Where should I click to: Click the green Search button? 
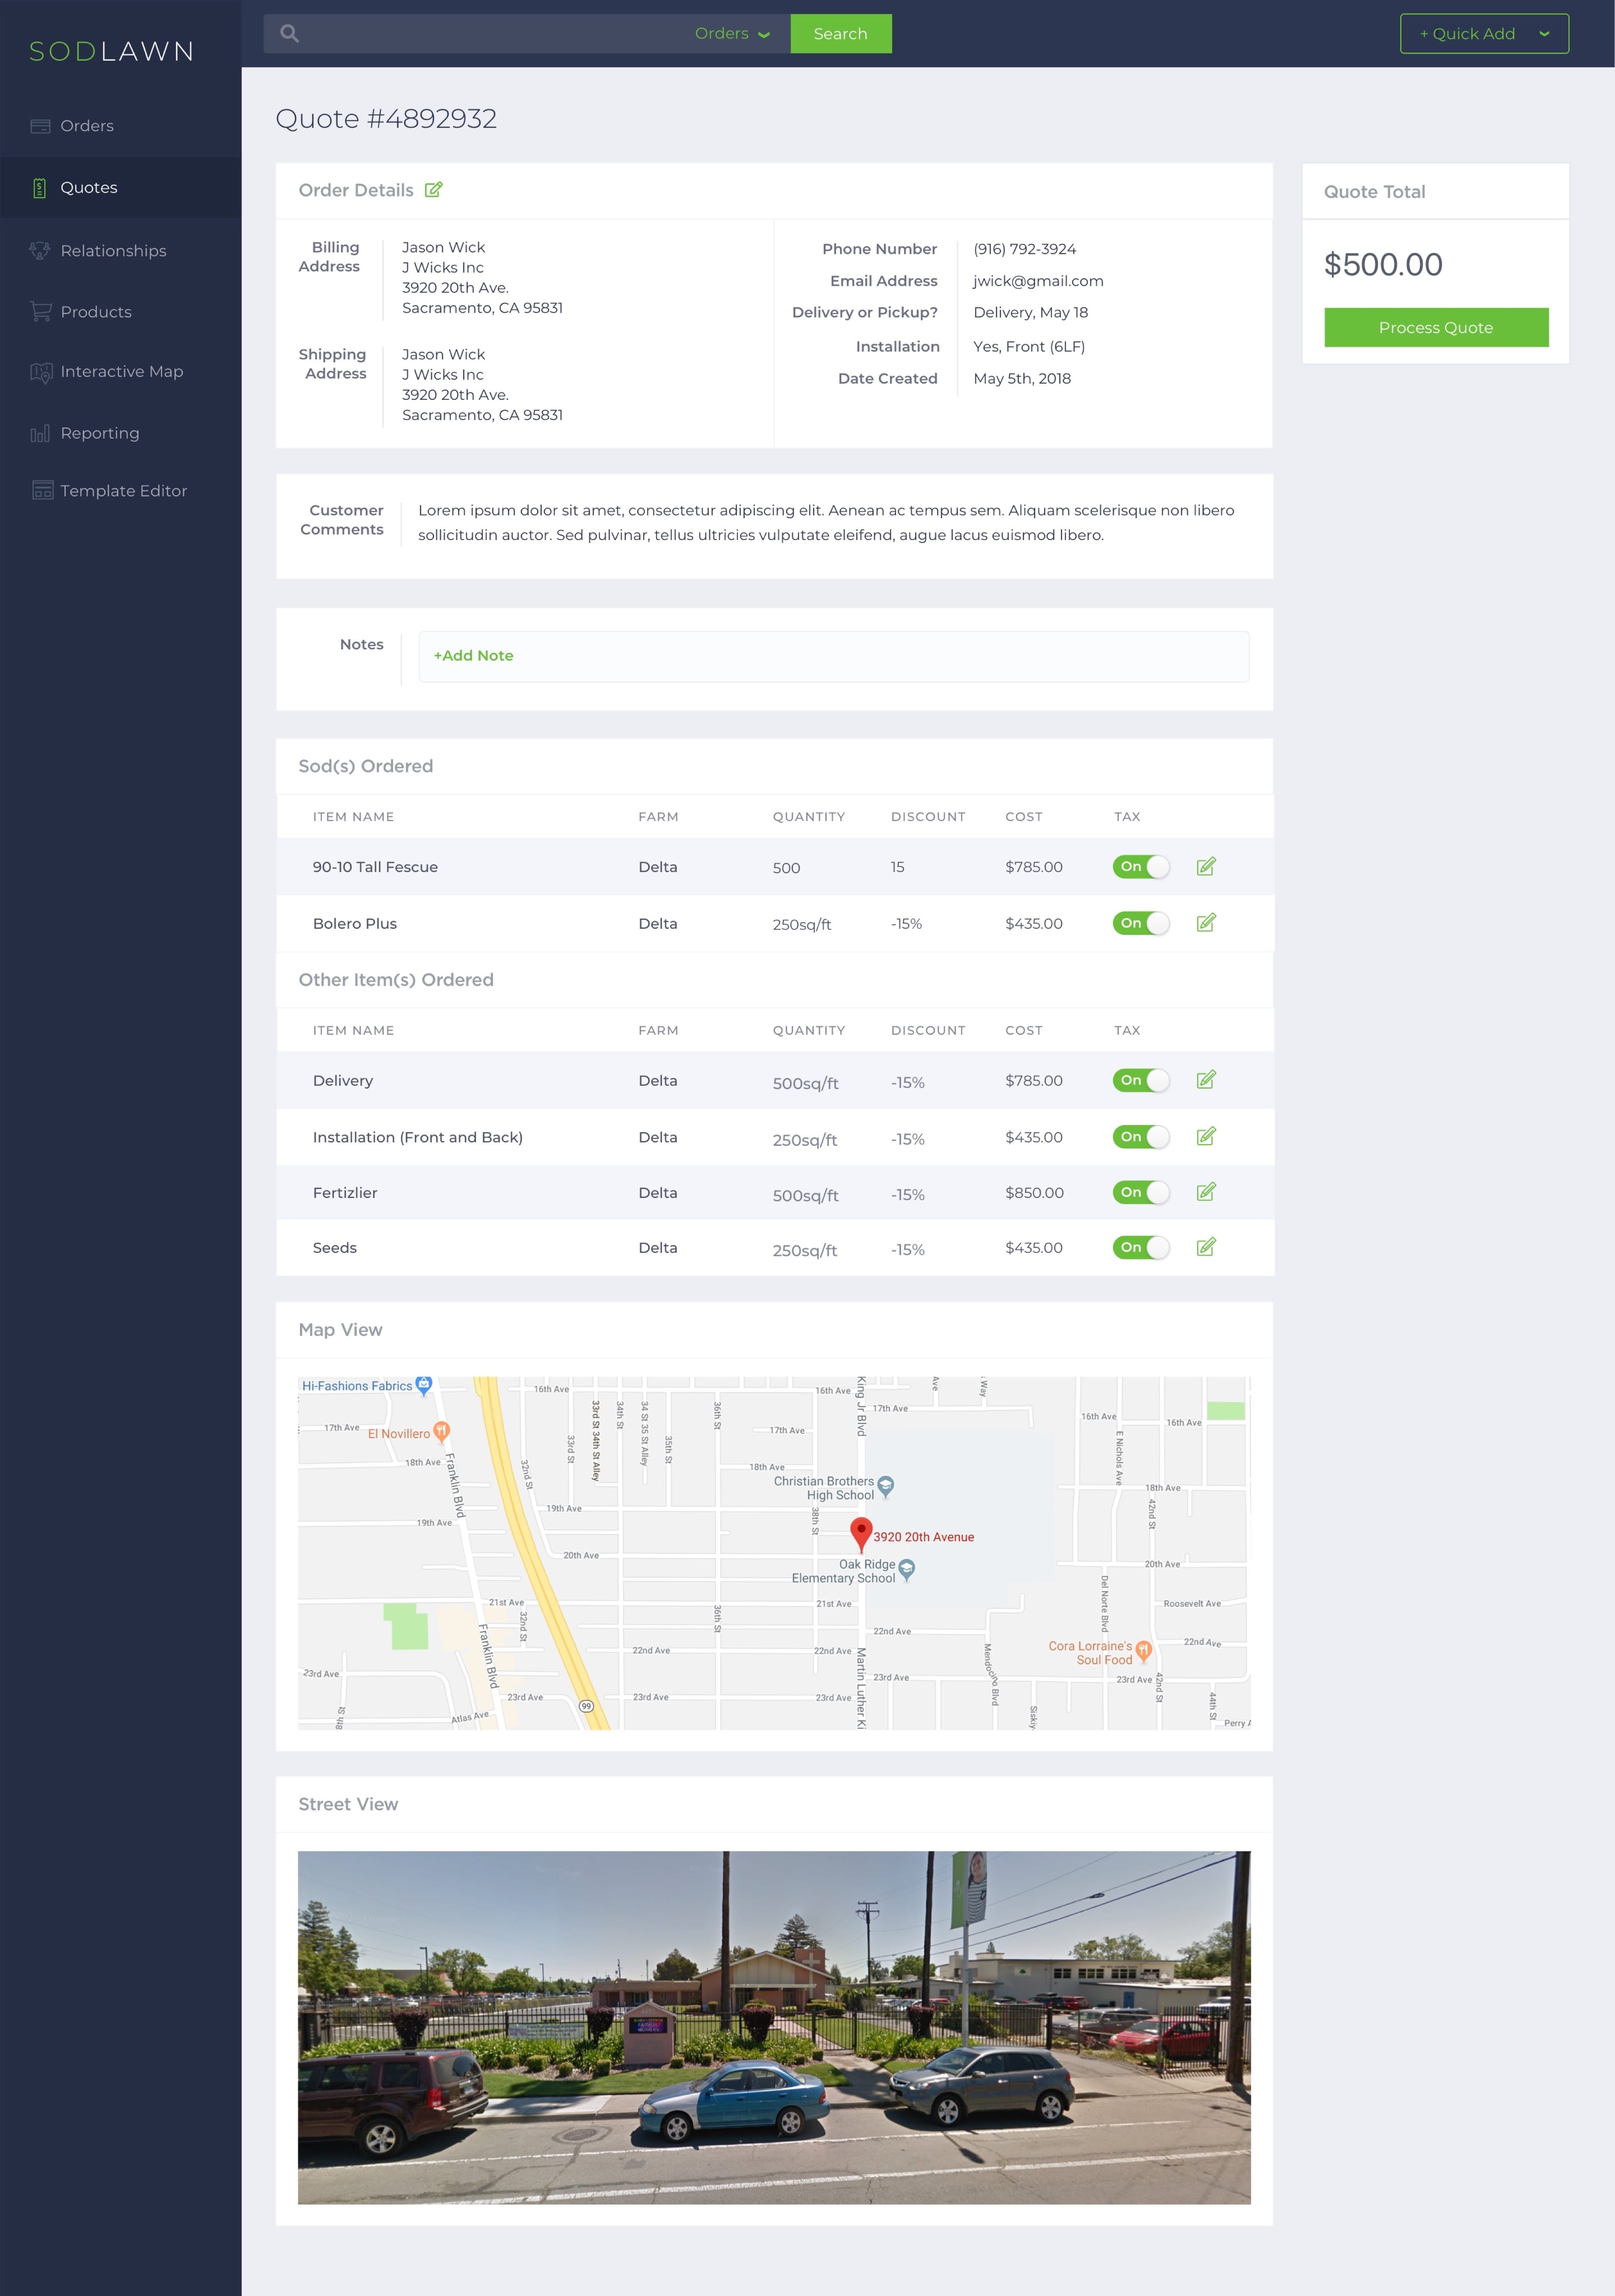pyautogui.click(x=841, y=34)
